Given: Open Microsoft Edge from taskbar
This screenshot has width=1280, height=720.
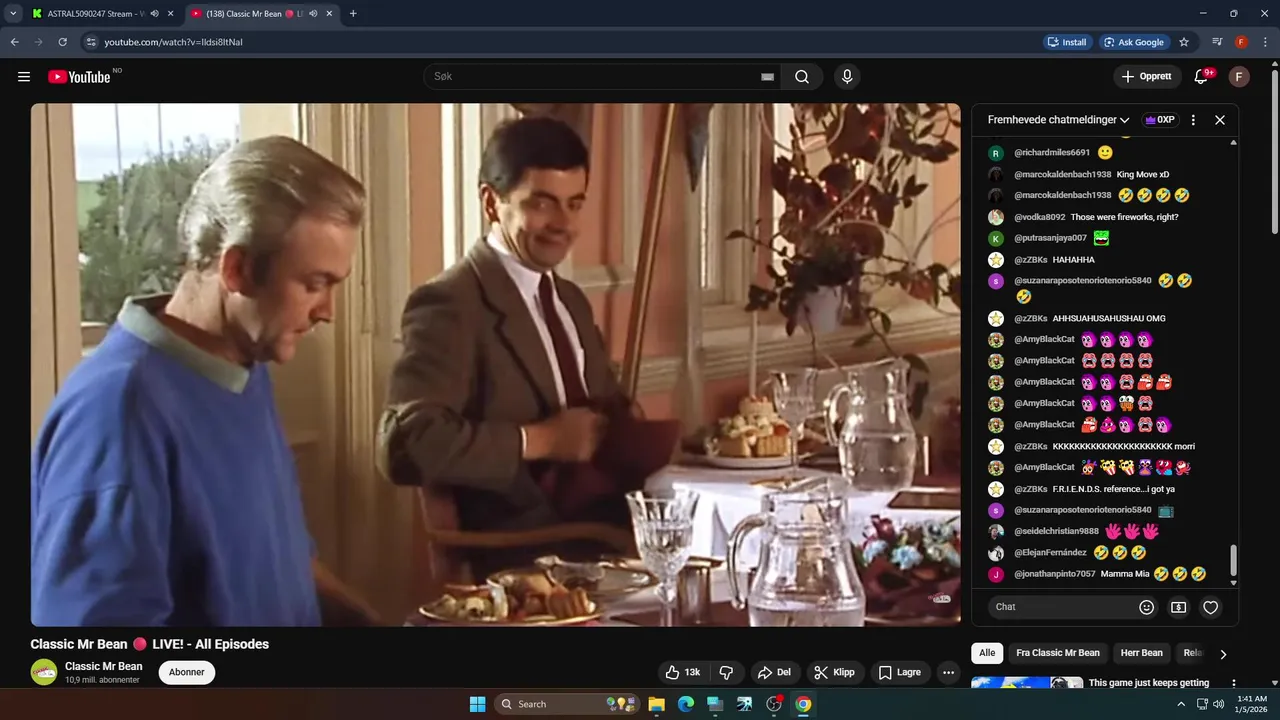Looking at the screenshot, I should [686, 704].
